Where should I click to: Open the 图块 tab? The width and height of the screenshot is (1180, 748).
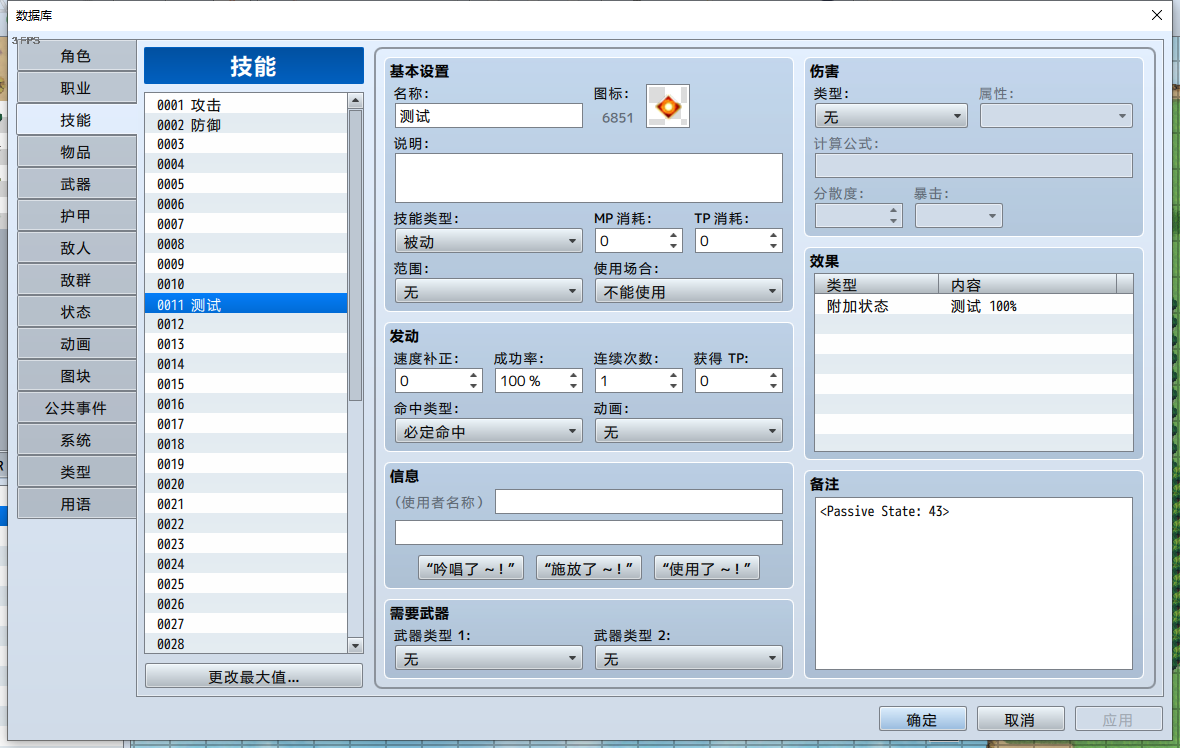coord(76,376)
